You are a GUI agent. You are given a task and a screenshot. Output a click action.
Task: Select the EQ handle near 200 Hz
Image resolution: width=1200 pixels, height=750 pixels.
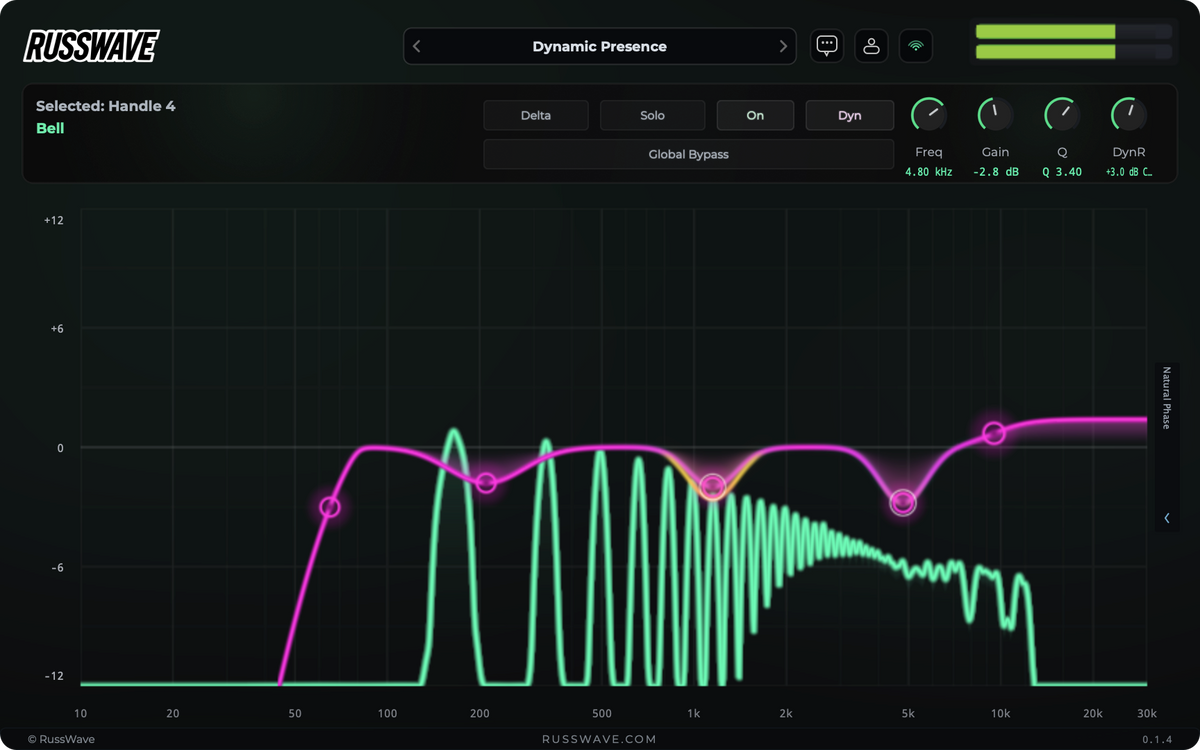pos(486,483)
